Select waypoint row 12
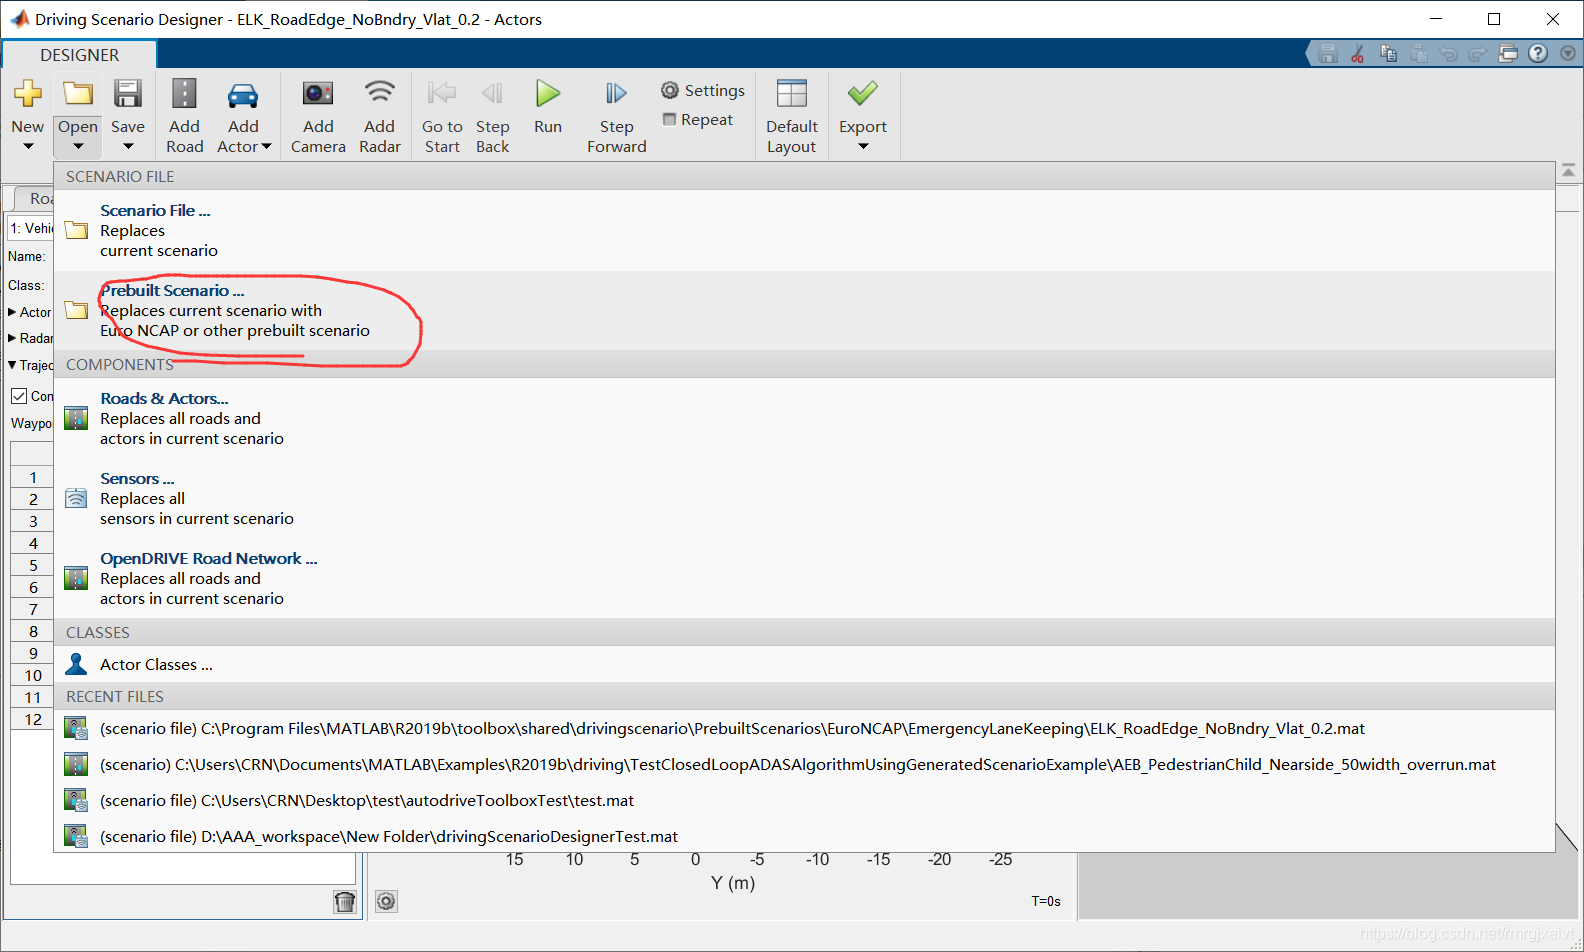 tap(33, 720)
